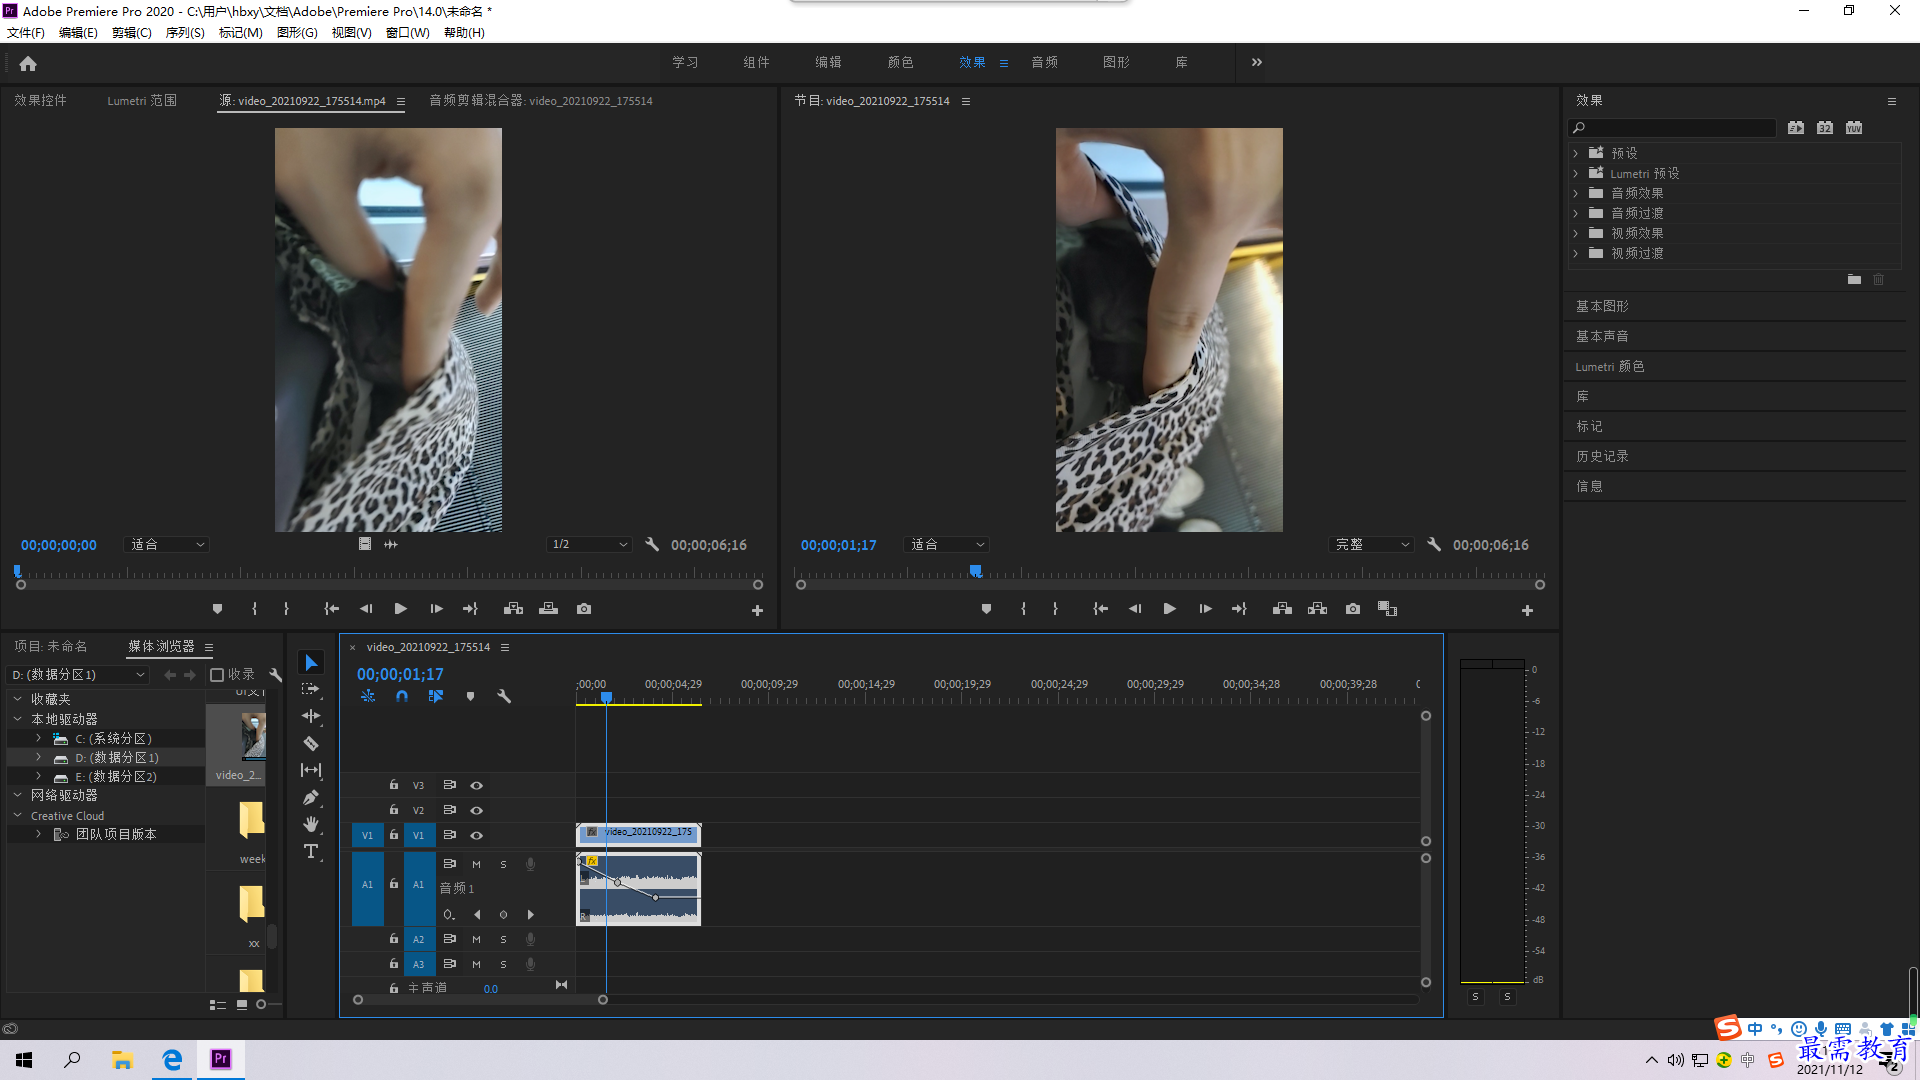Open source playback resolution 1/2 dropdown
This screenshot has height=1080, width=1920.
590,545
